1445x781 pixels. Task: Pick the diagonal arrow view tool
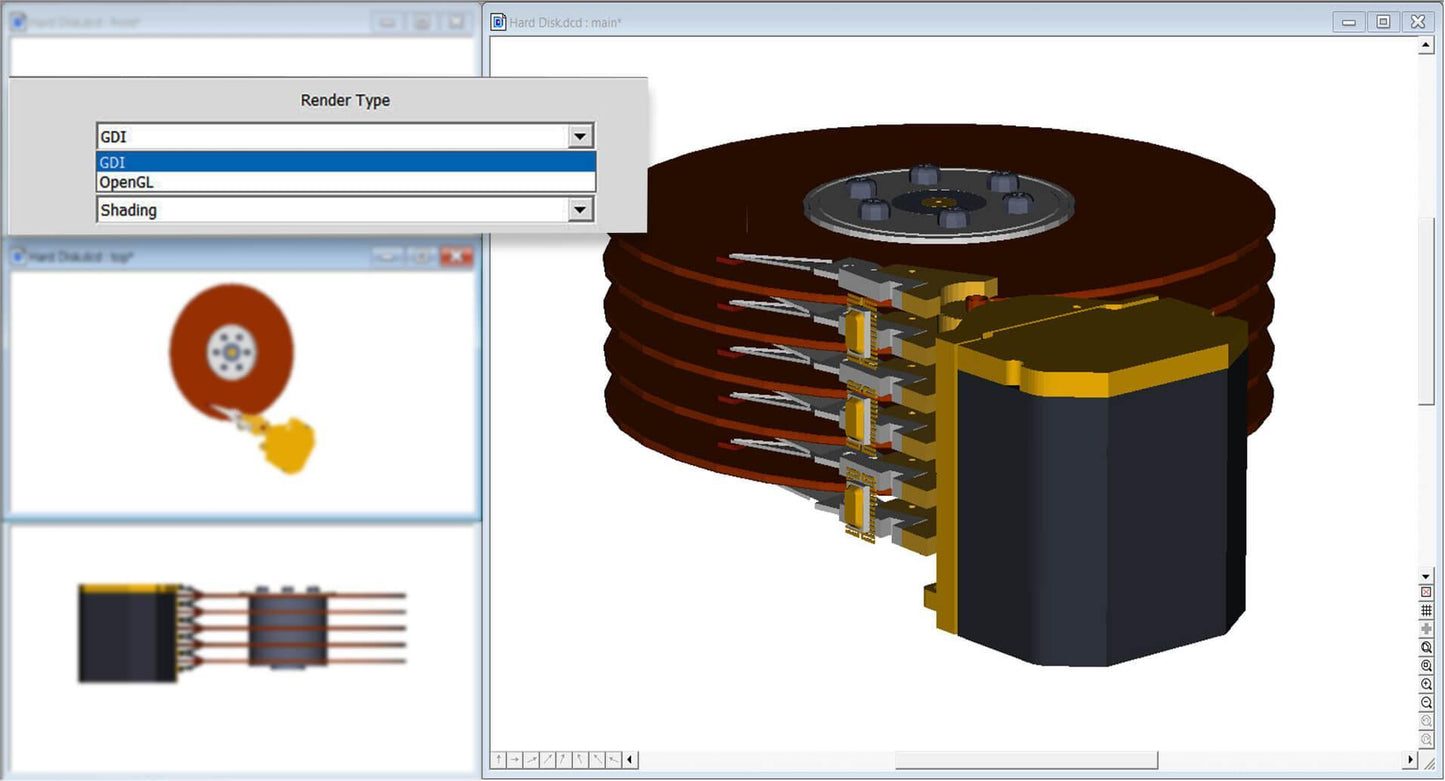tap(530, 759)
